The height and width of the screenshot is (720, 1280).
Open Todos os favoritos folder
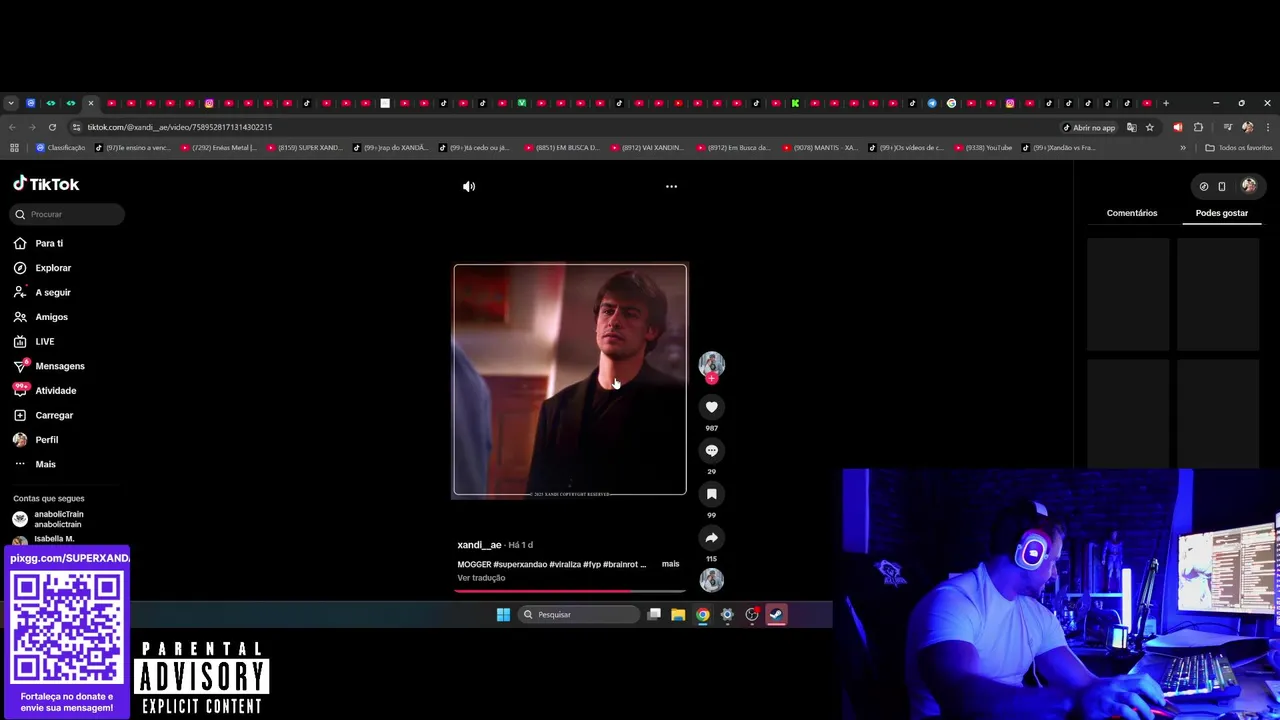[1239, 148]
